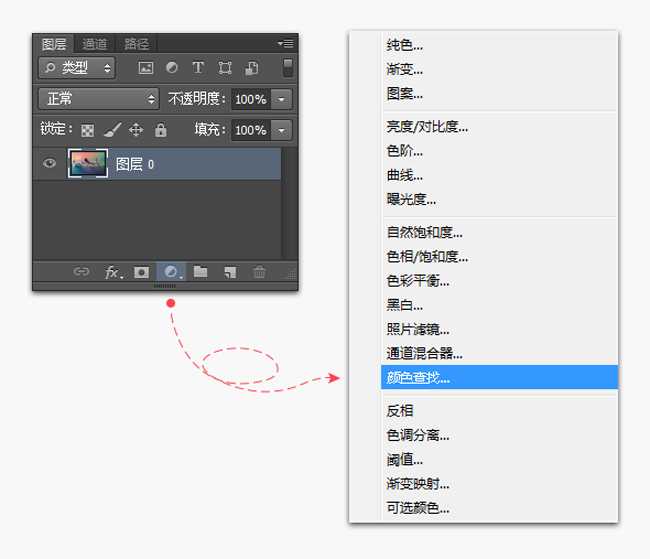Hide 图层 0 using the eye icon
The image size is (650, 559).
pos(49,164)
